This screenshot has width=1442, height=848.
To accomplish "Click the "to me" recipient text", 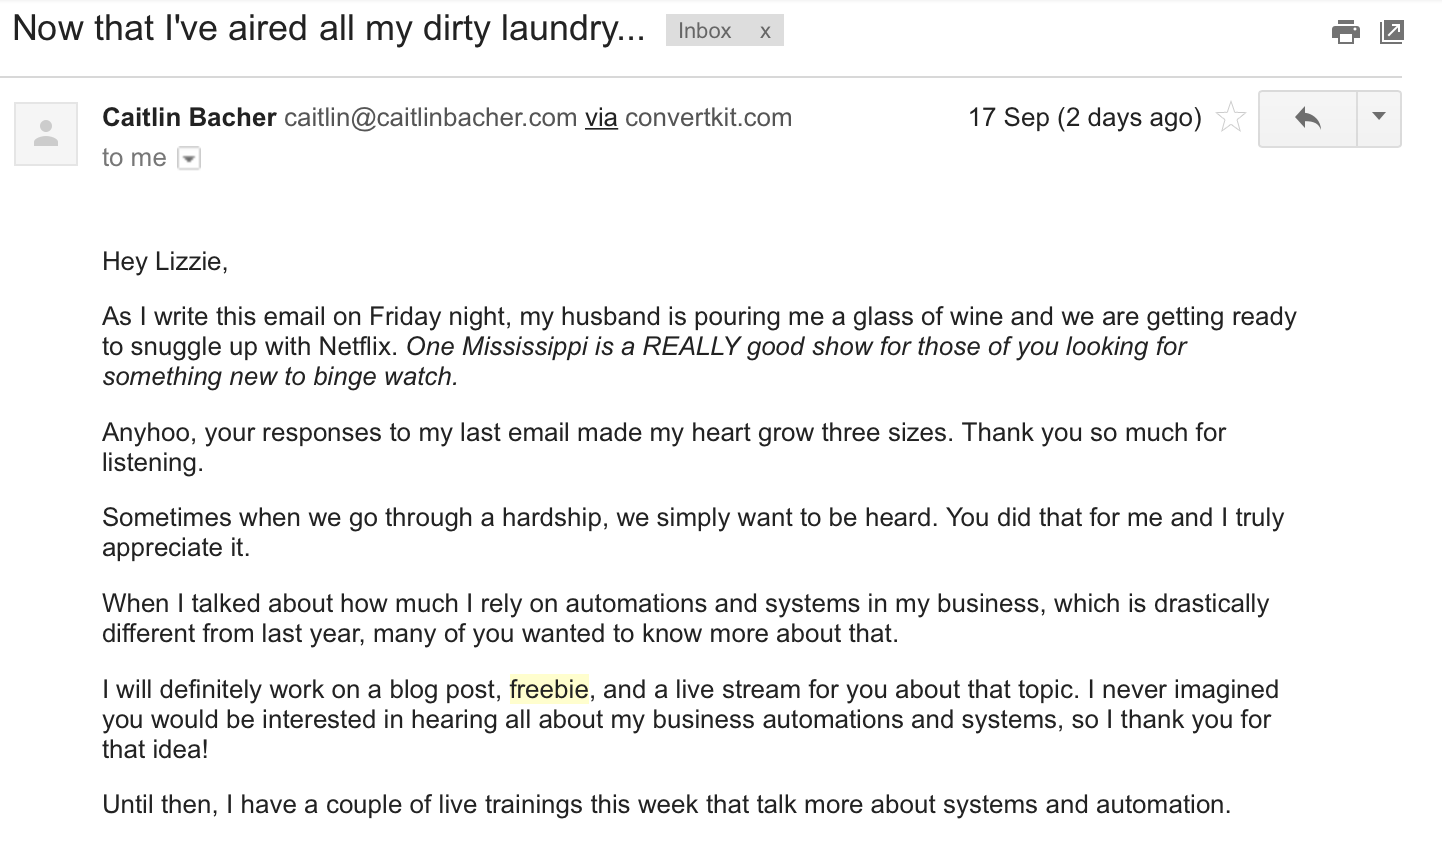I will pyautogui.click(x=134, y=158).
